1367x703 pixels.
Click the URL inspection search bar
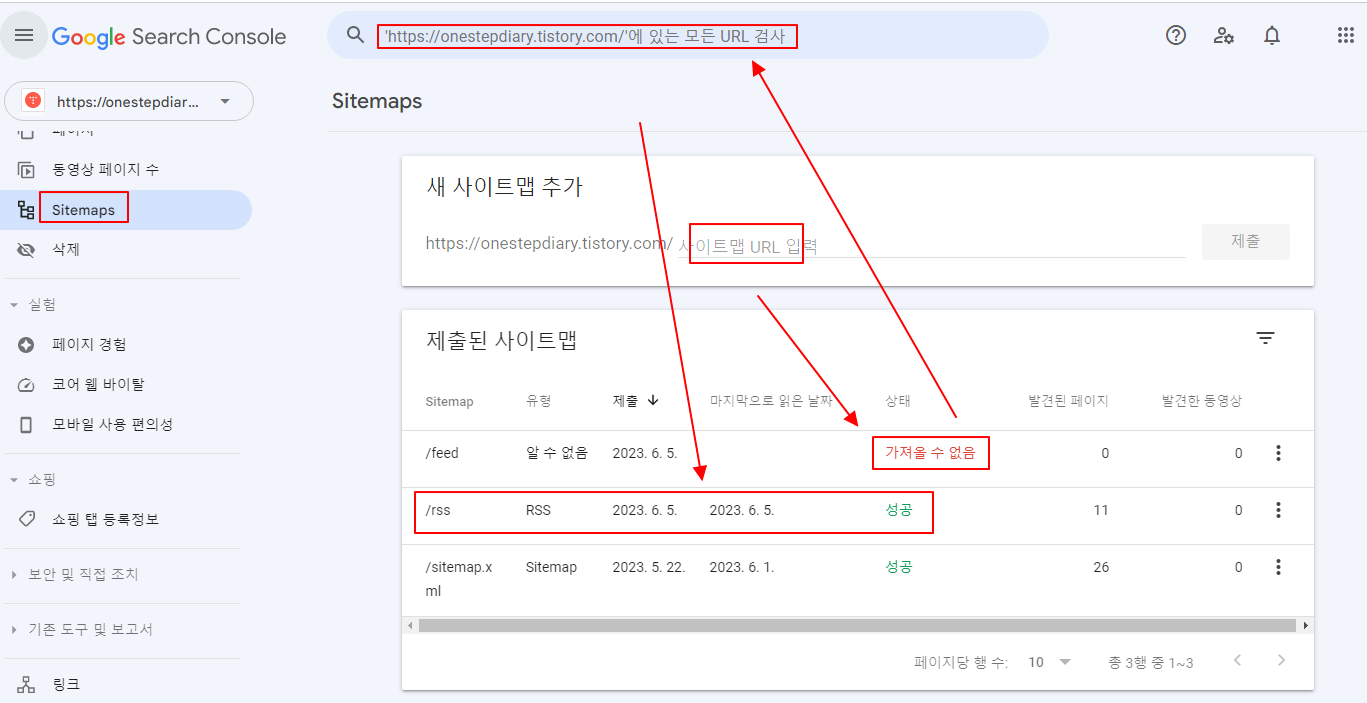coord(688,36)
